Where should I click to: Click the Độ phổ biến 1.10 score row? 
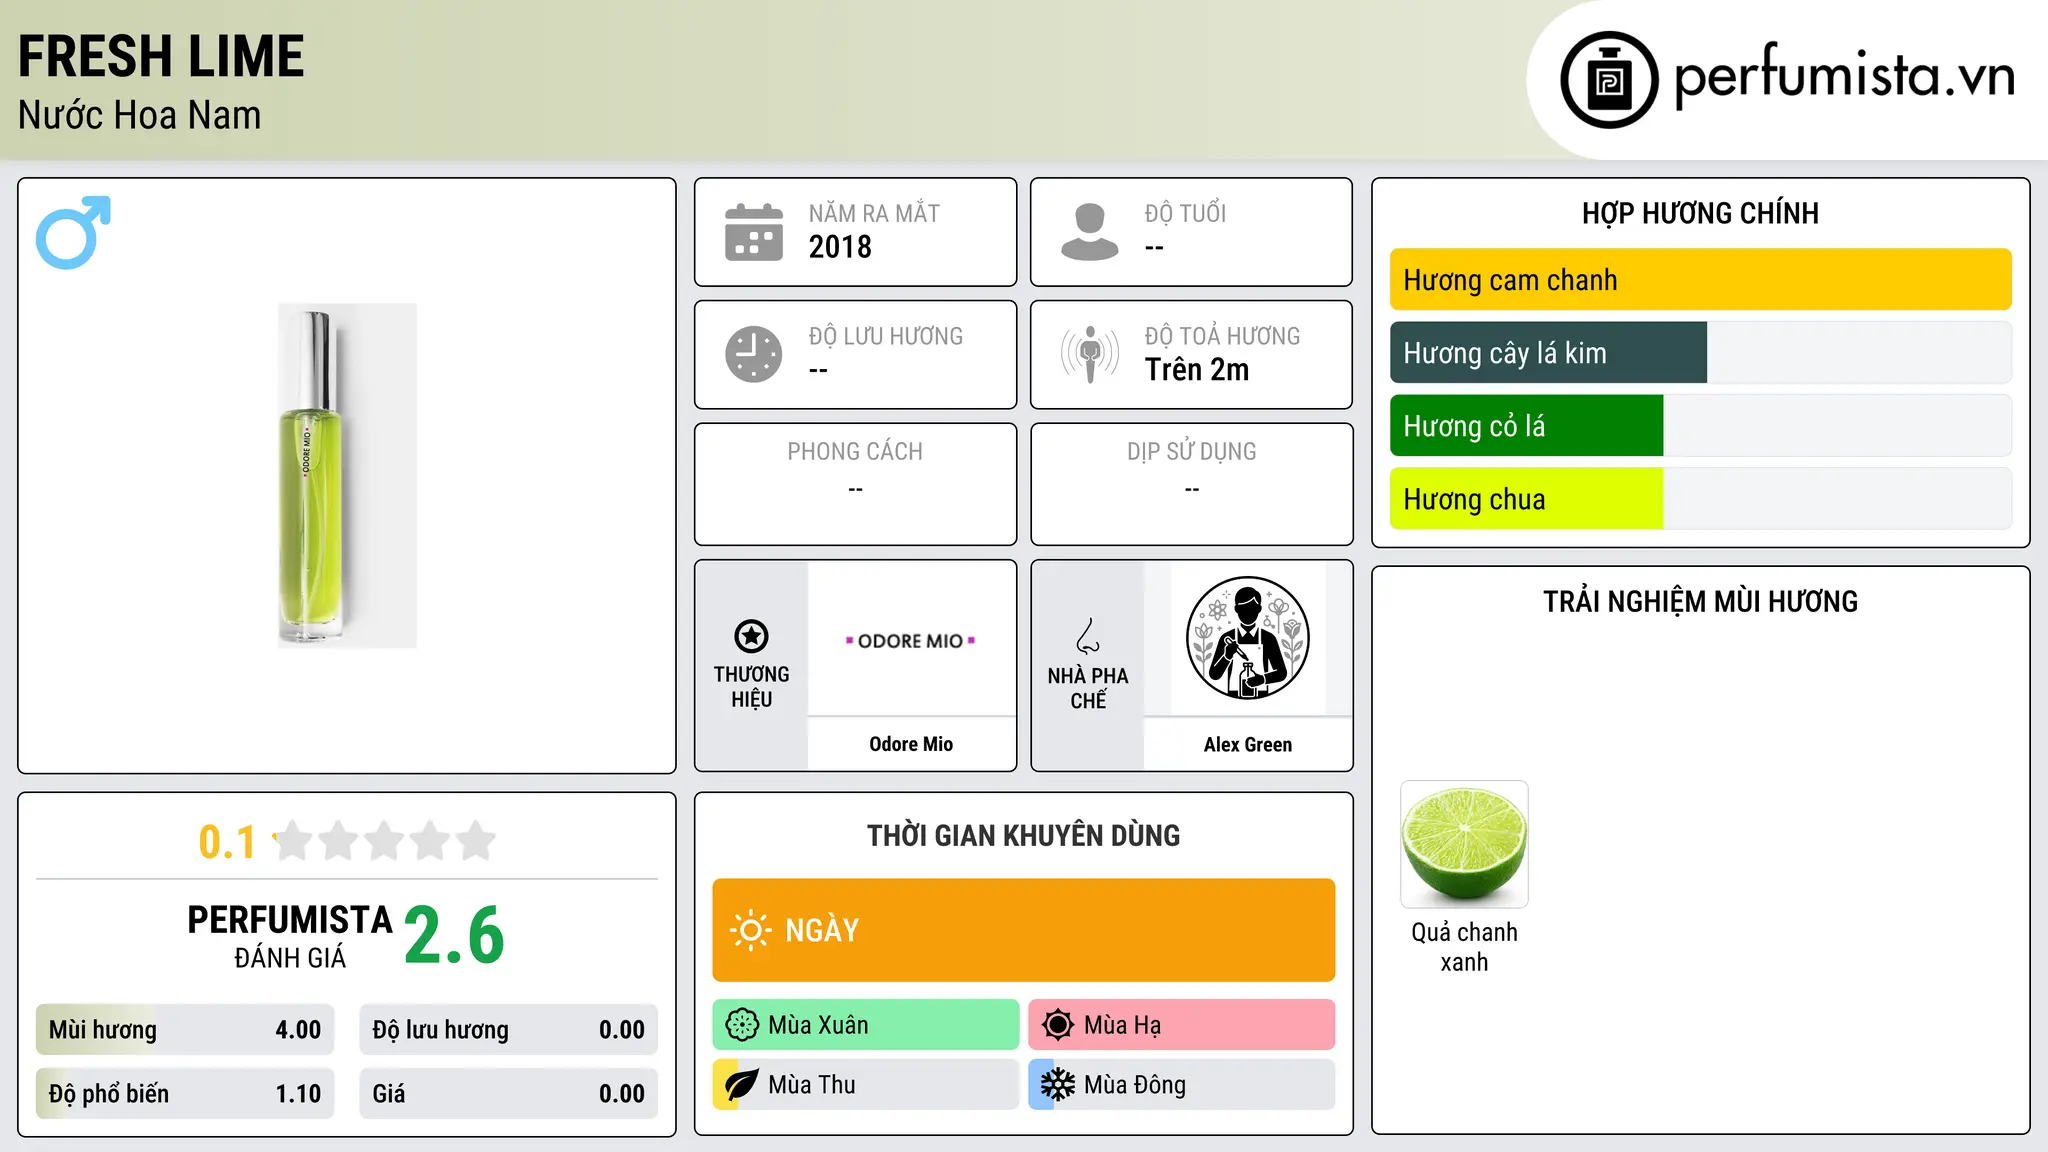point(185,1094)
